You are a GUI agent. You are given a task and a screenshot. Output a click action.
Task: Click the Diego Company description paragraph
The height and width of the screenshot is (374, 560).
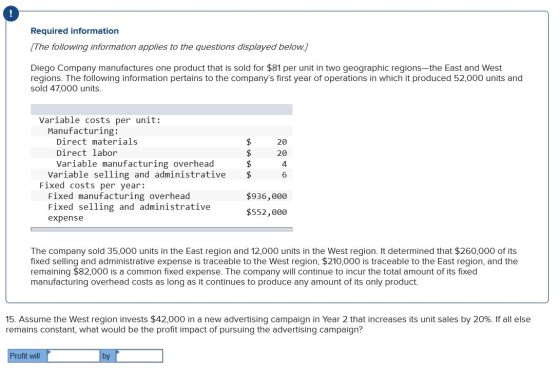(276, 78)
